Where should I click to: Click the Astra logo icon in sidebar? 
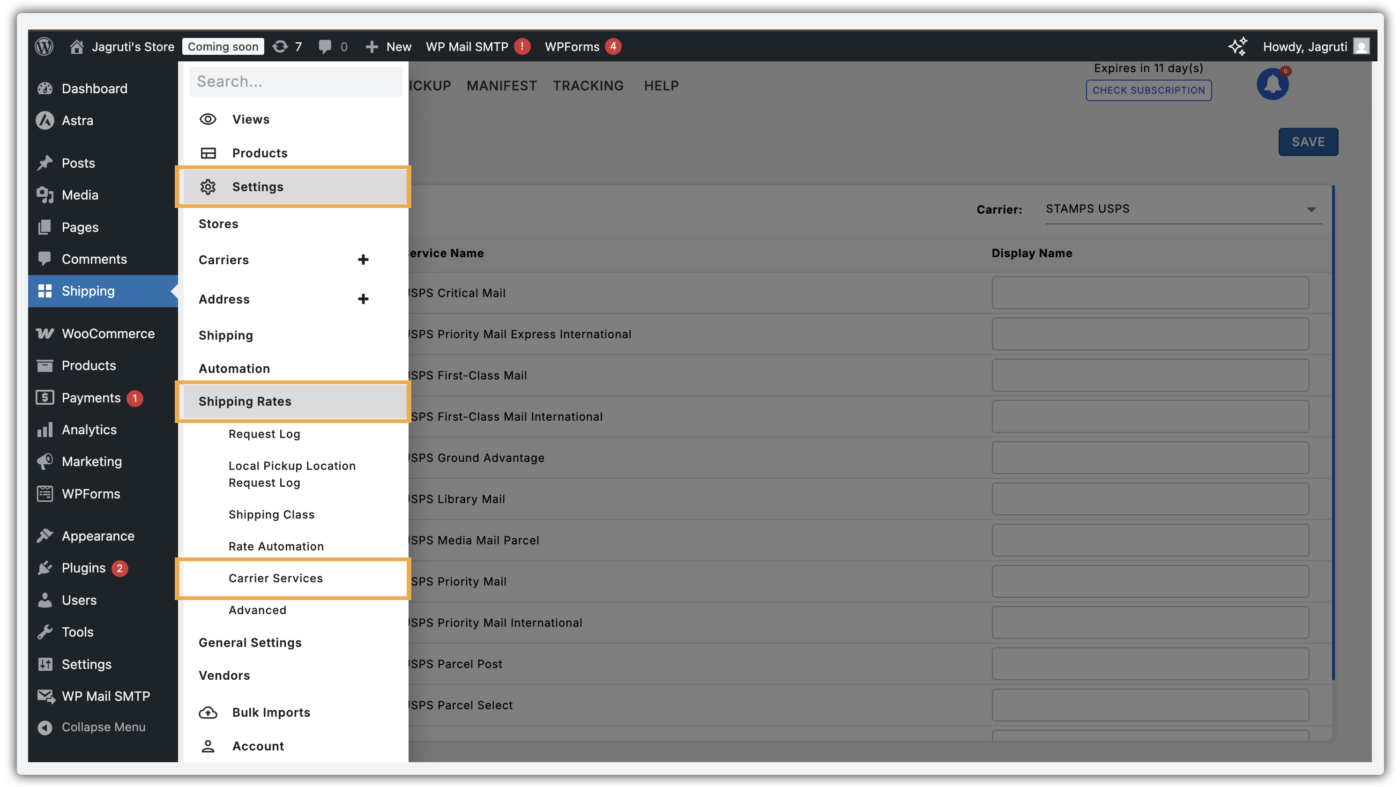[45, 120]
